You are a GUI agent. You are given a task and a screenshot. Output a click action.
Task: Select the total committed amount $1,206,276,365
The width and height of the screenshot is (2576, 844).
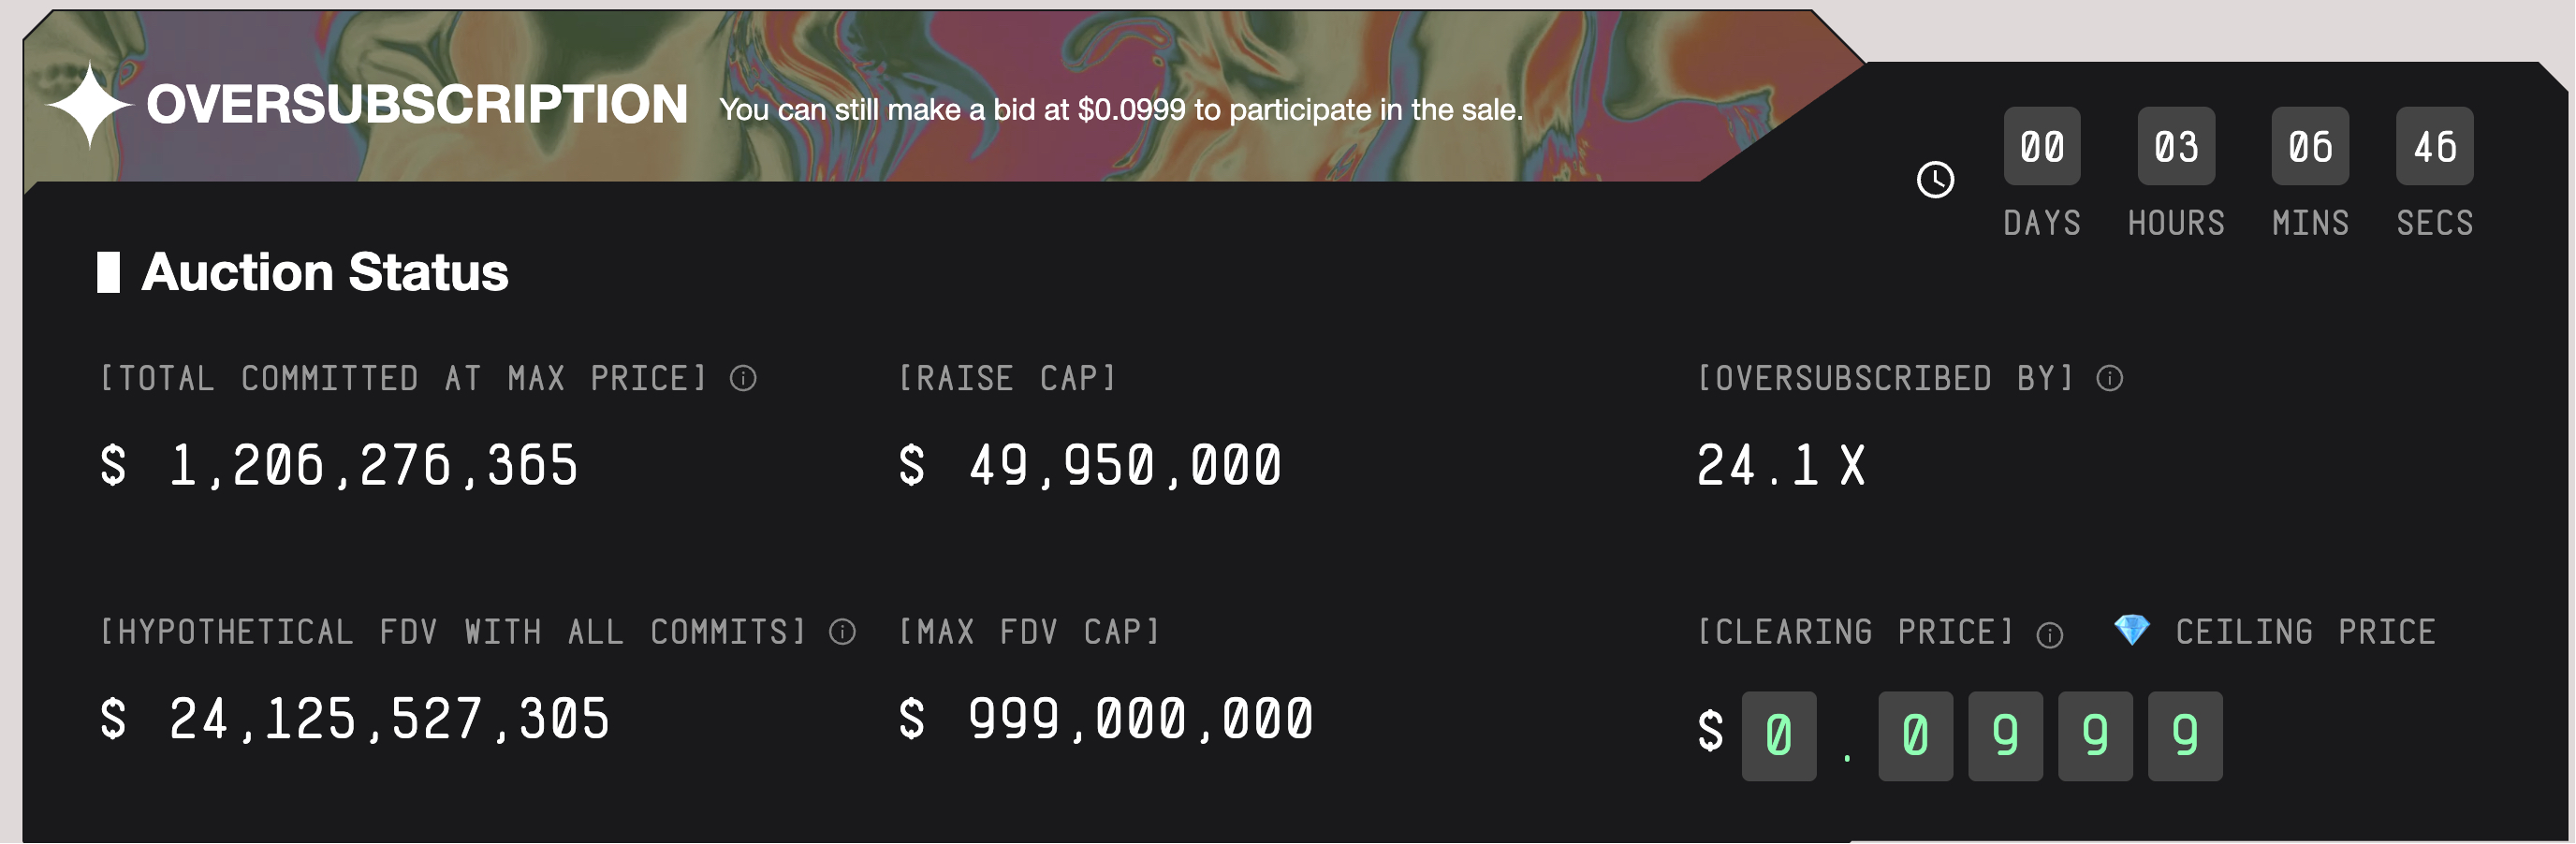pos(340,466)
